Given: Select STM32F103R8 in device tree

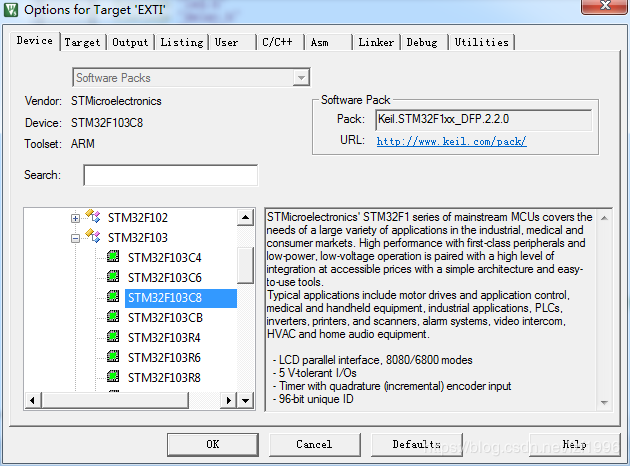Looking at the screenshot, I should click(164, 378).
